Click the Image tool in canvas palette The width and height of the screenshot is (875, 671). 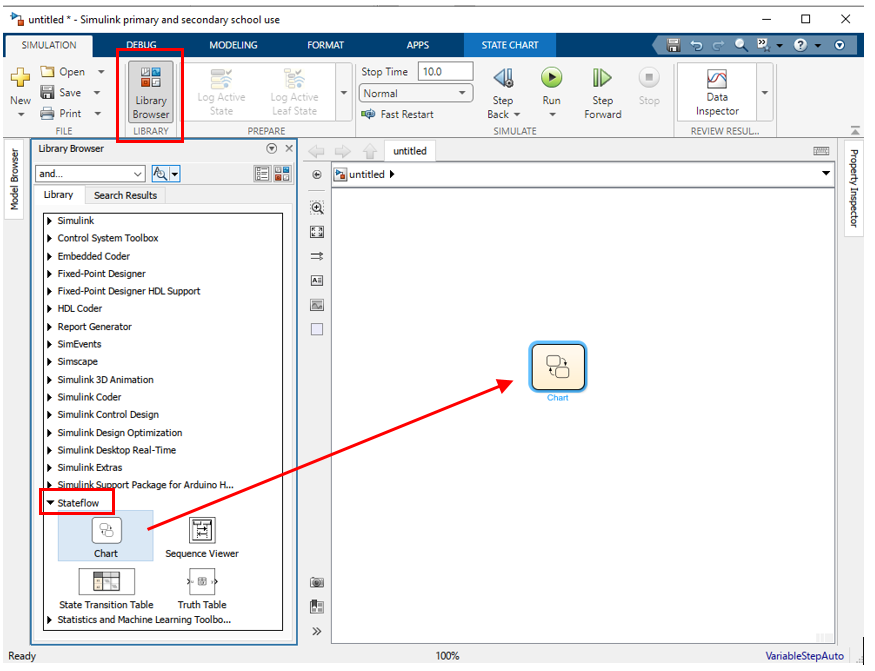click(x=317, y=305)
